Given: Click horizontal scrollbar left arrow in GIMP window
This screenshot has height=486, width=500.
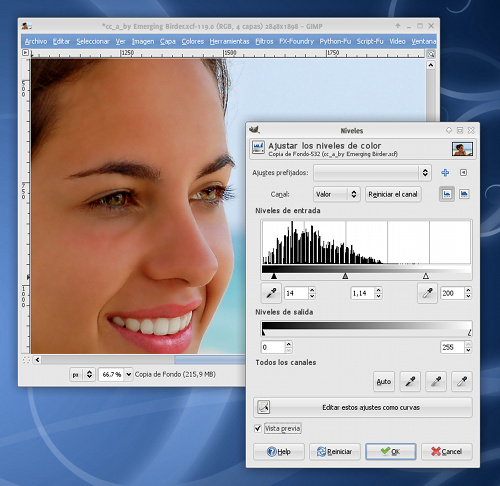Looking at the screenshot, I should [37, 360].
